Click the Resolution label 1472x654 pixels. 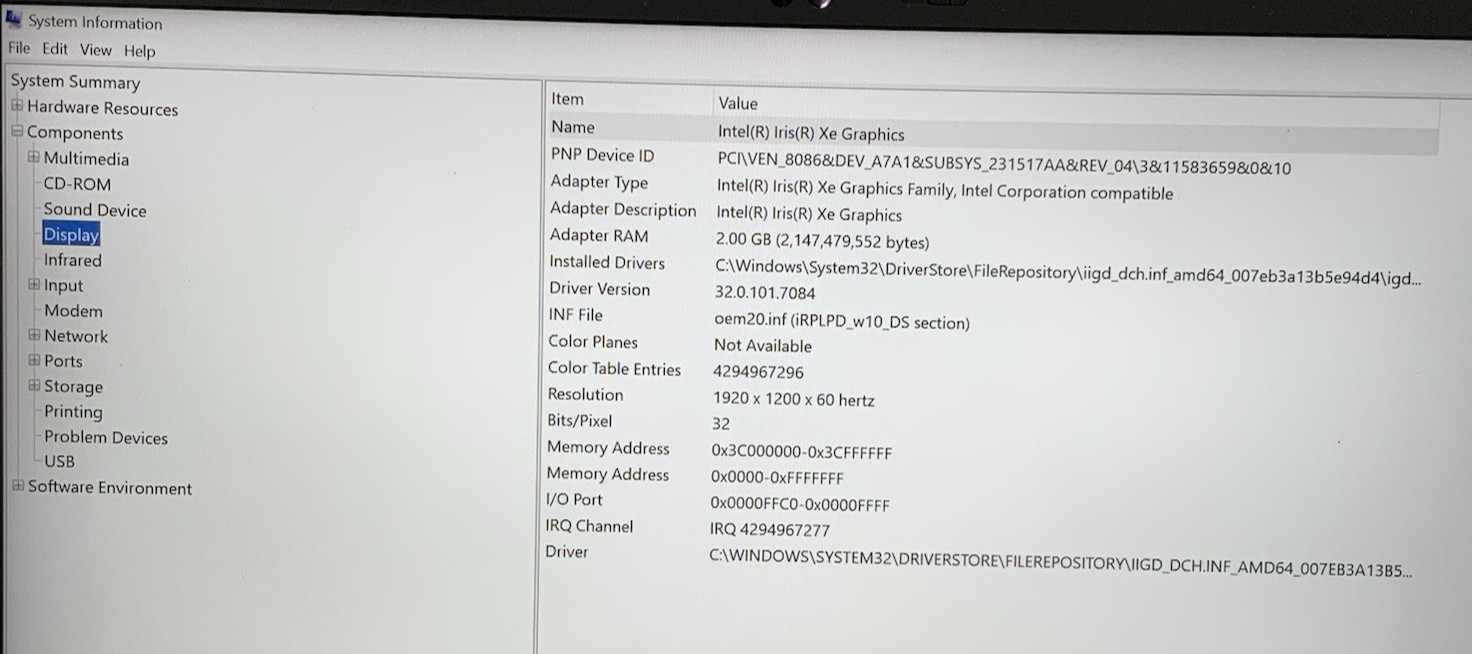coord(585,395)
